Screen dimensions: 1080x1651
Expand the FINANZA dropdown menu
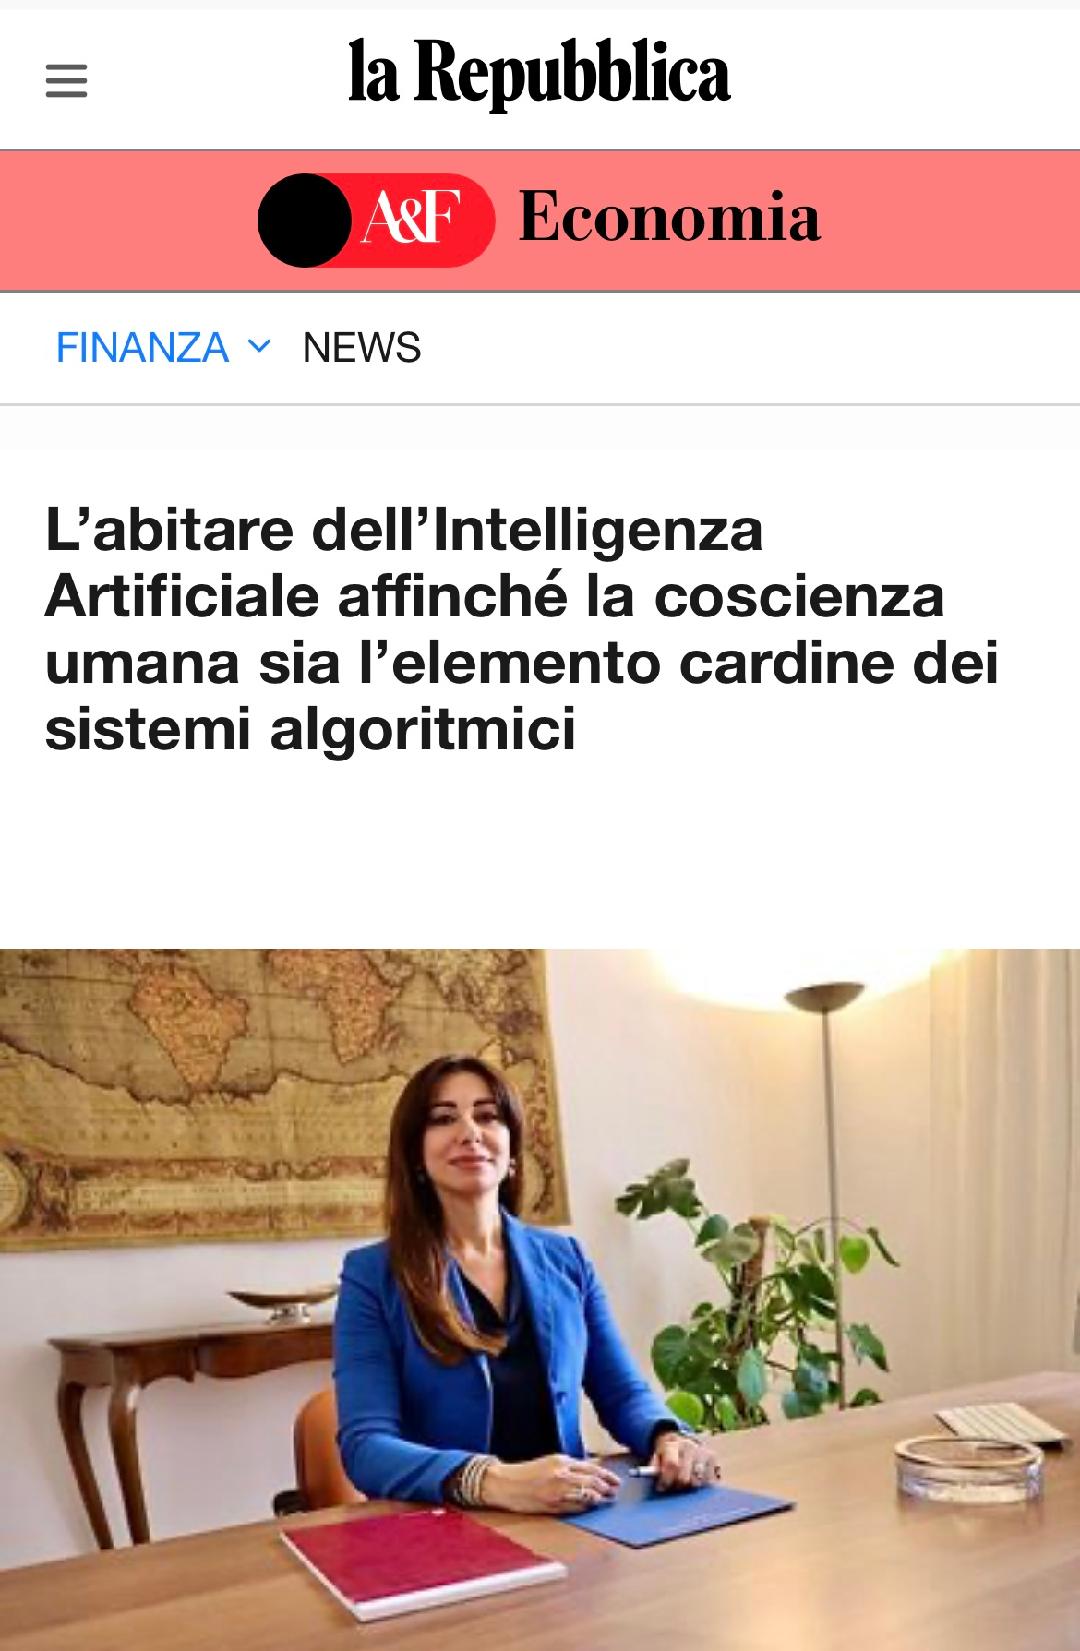point(163,348)
